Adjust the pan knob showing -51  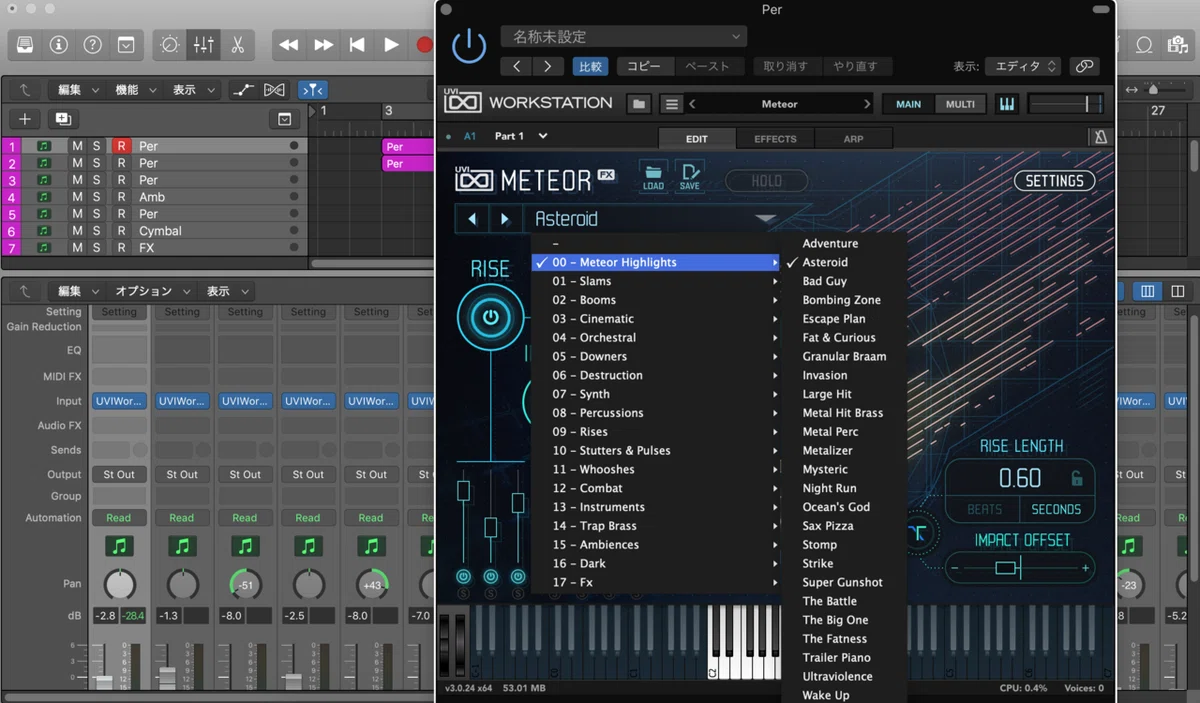245,584
